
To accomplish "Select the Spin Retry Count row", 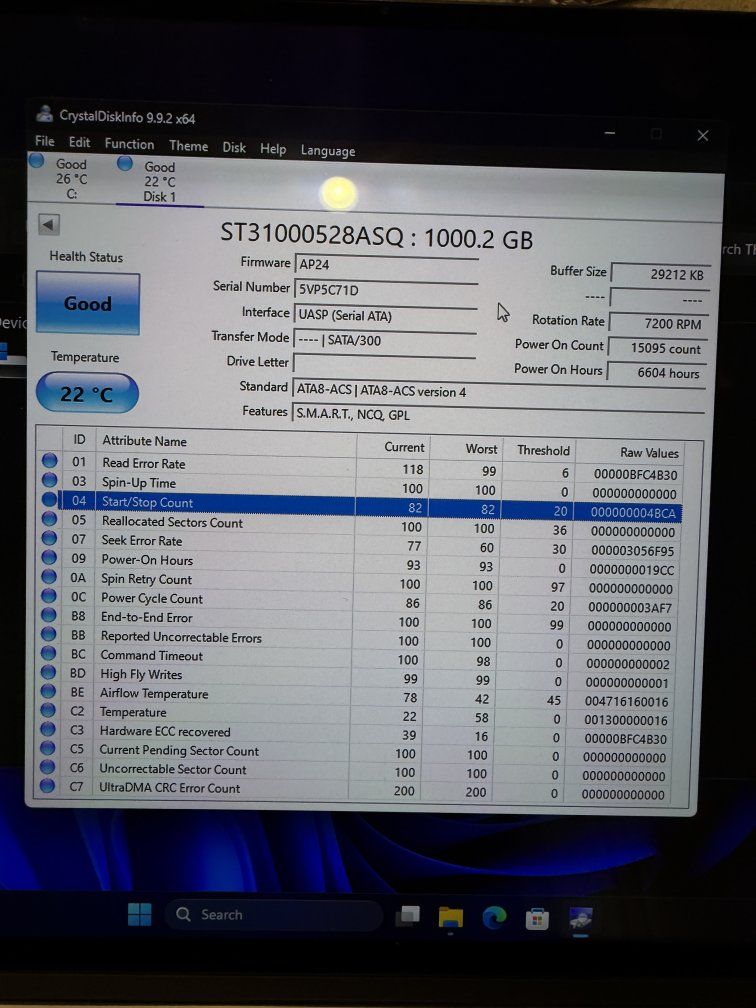I will point(357,582).
